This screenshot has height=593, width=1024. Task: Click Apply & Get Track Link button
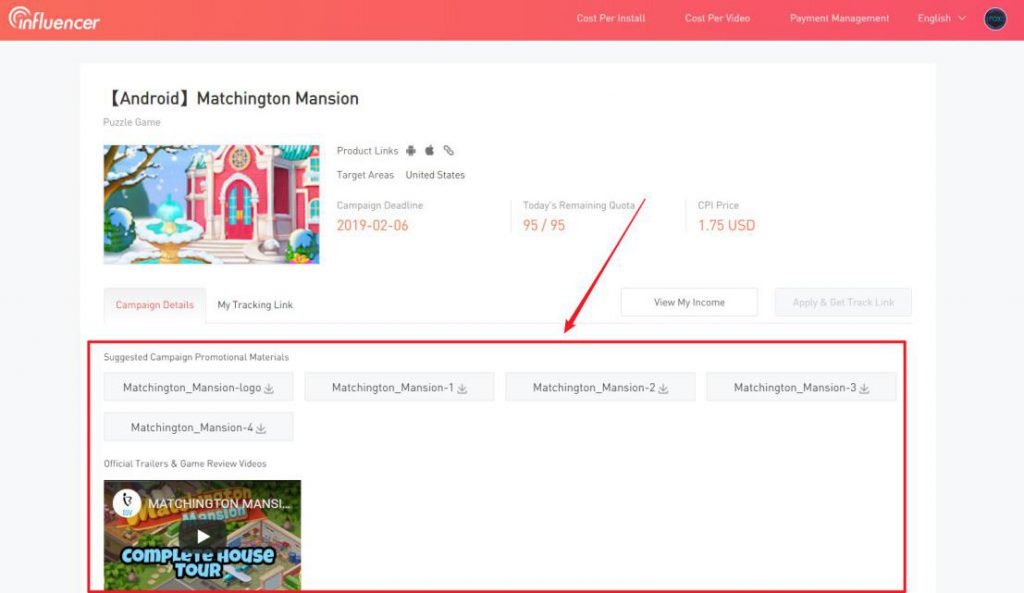pos(843,302)
